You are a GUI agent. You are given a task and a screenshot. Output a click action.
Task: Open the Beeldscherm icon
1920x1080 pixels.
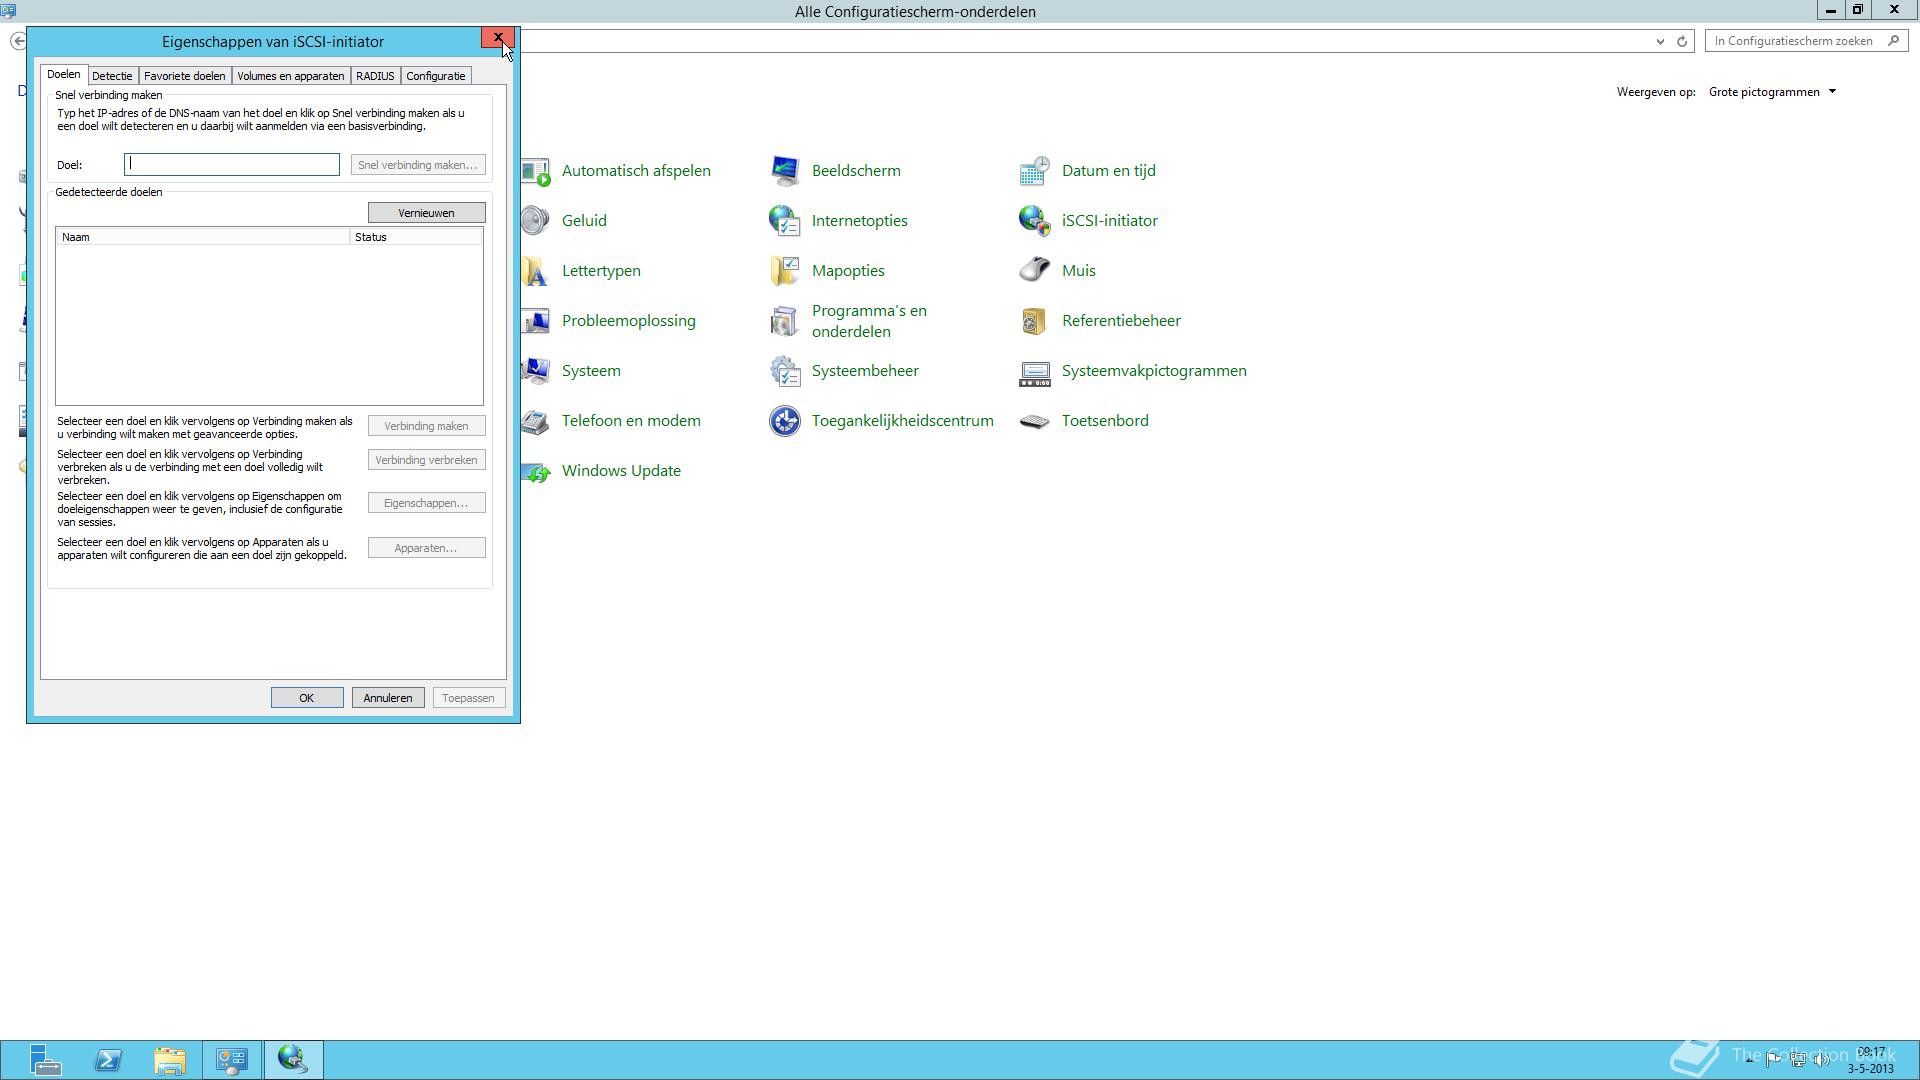point(785,171)
